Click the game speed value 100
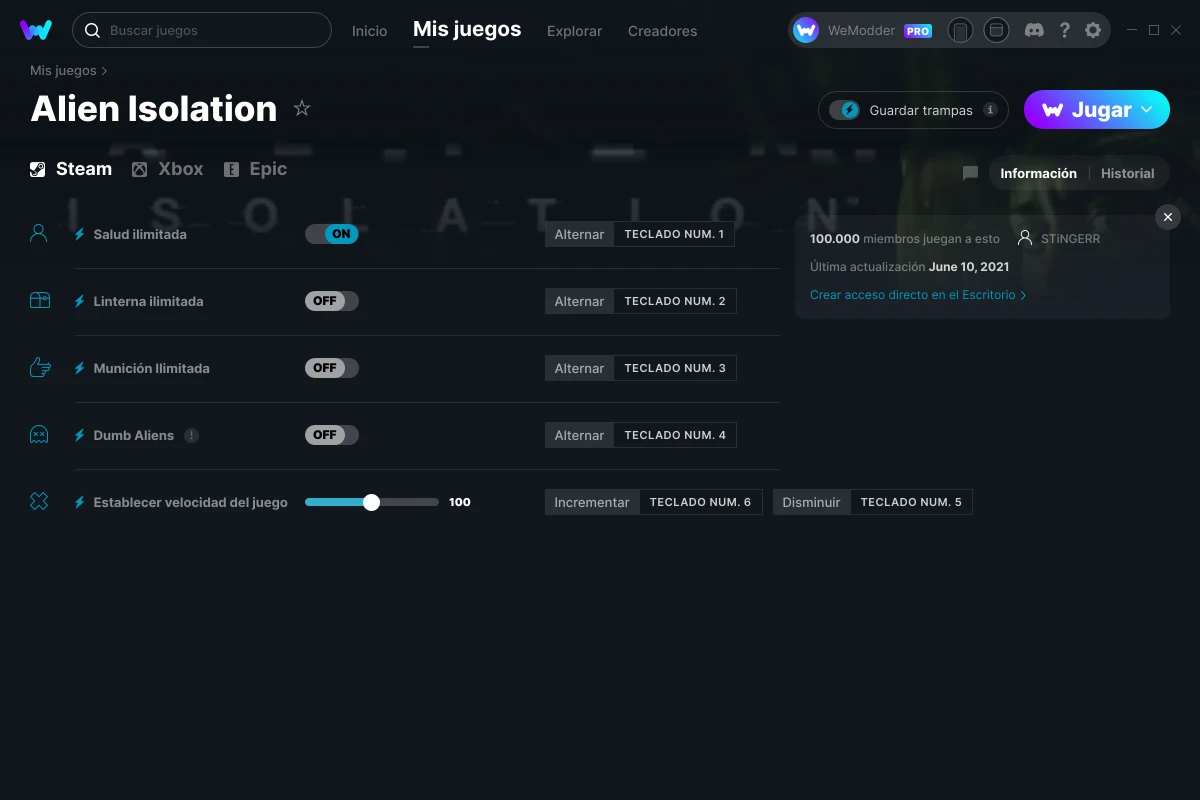Viewport: 1200px width, 800px height. click(460, 502)
